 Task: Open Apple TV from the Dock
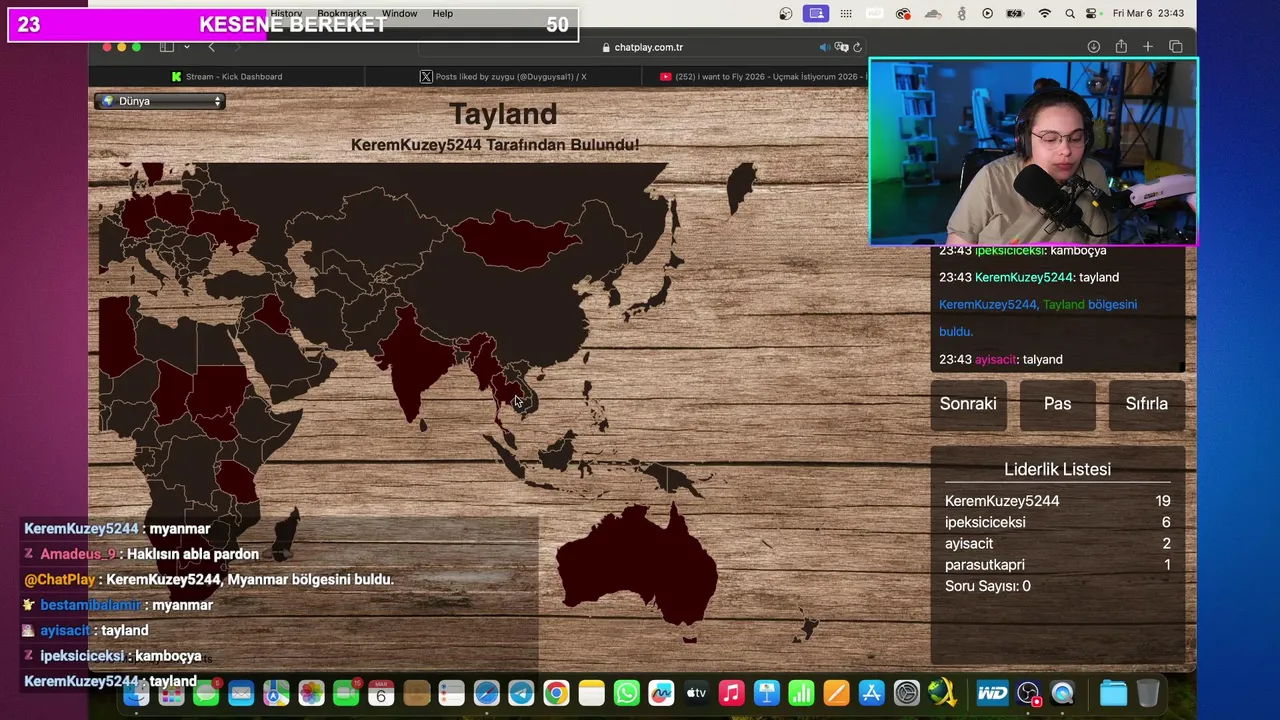click(x=696, y=693)
